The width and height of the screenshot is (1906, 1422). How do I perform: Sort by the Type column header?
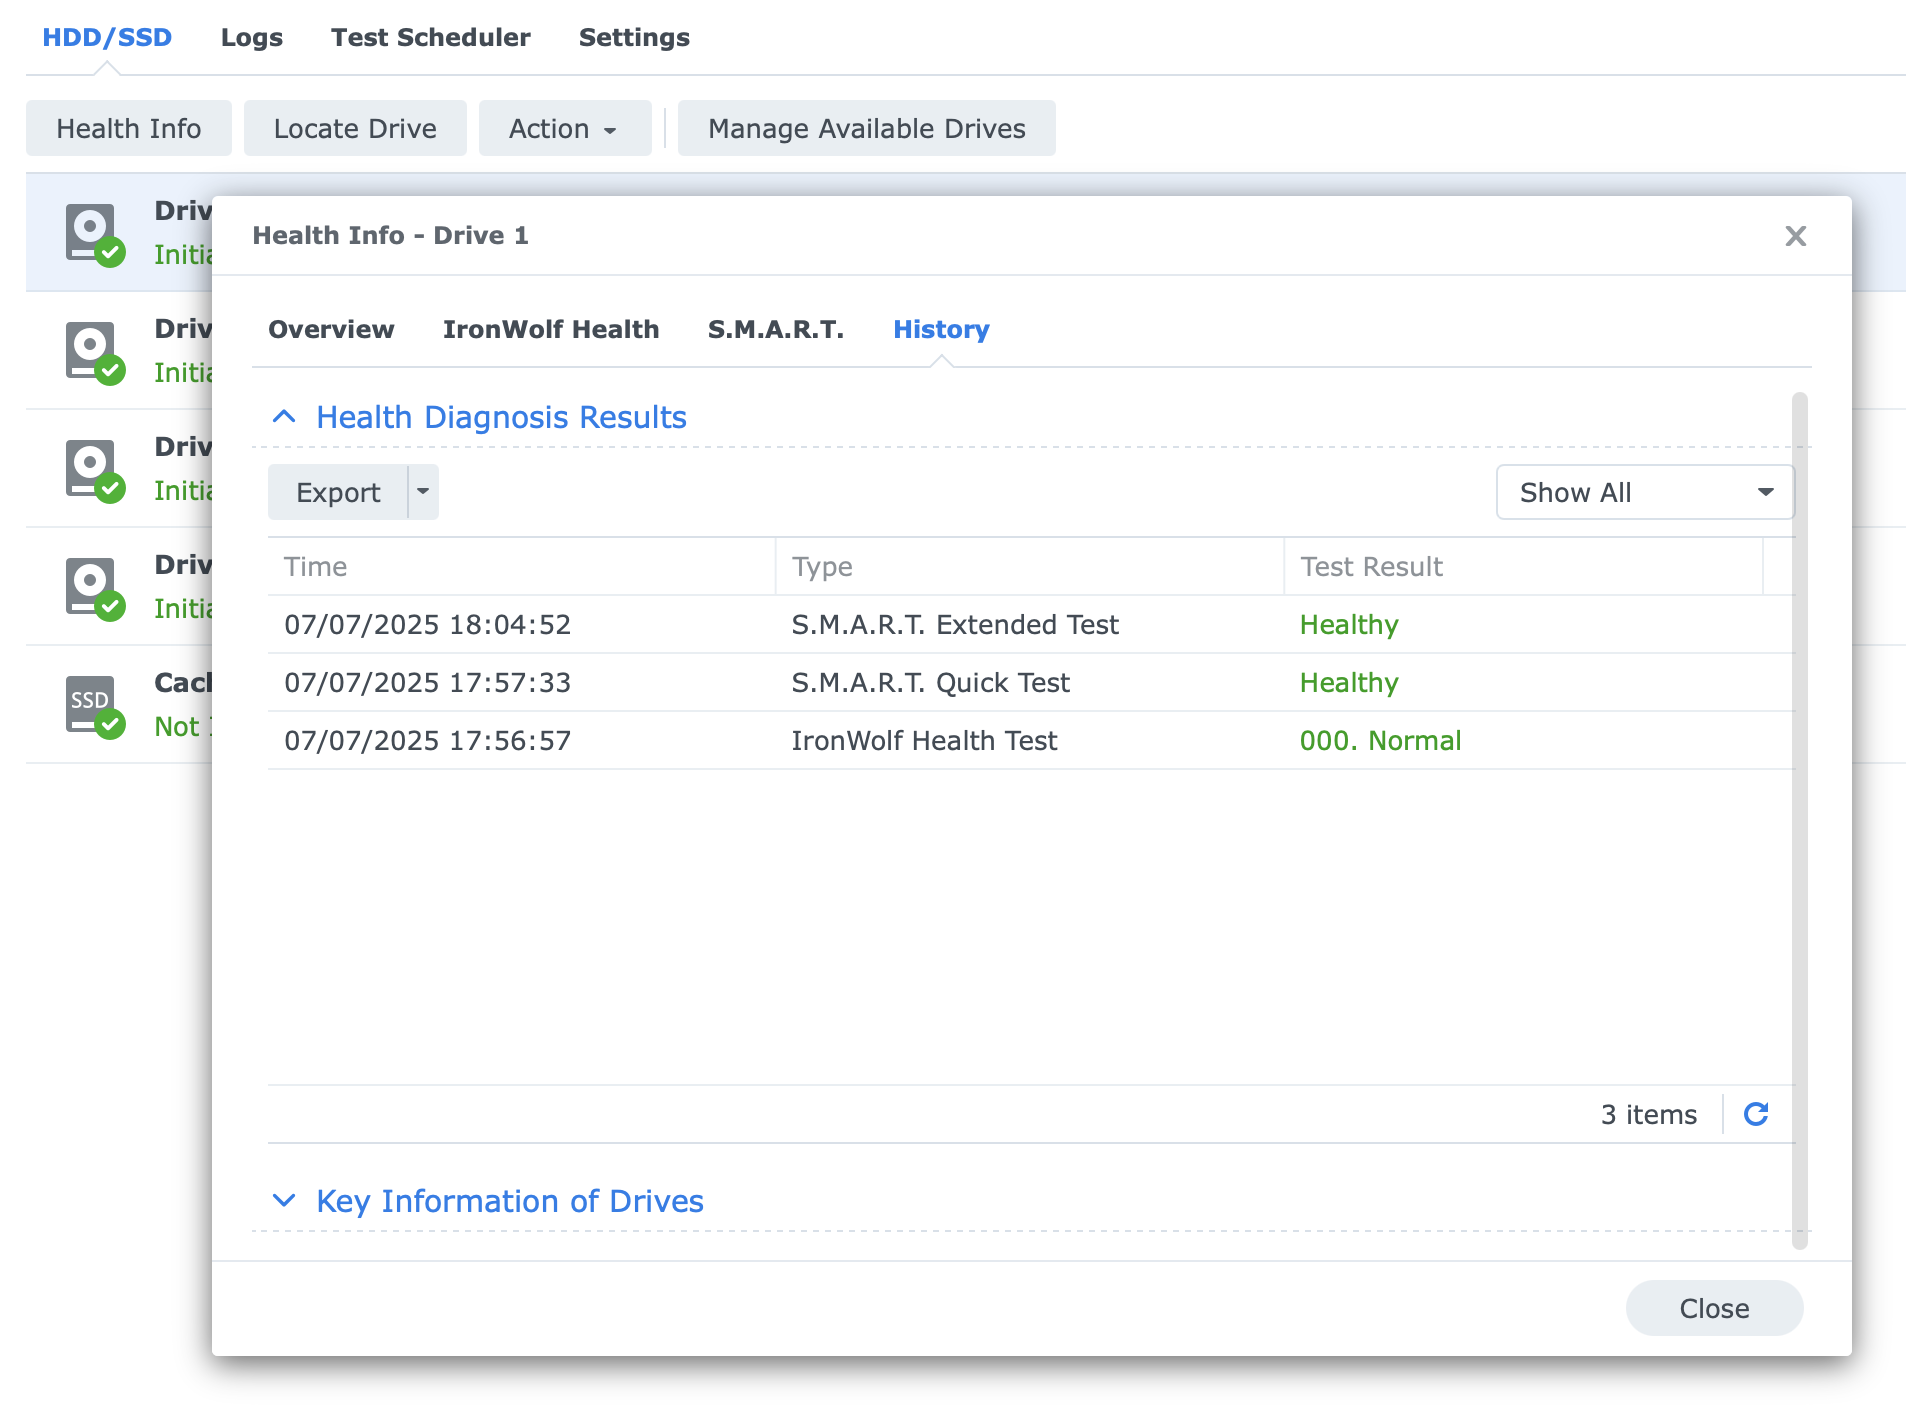(x=1030, y=566)
